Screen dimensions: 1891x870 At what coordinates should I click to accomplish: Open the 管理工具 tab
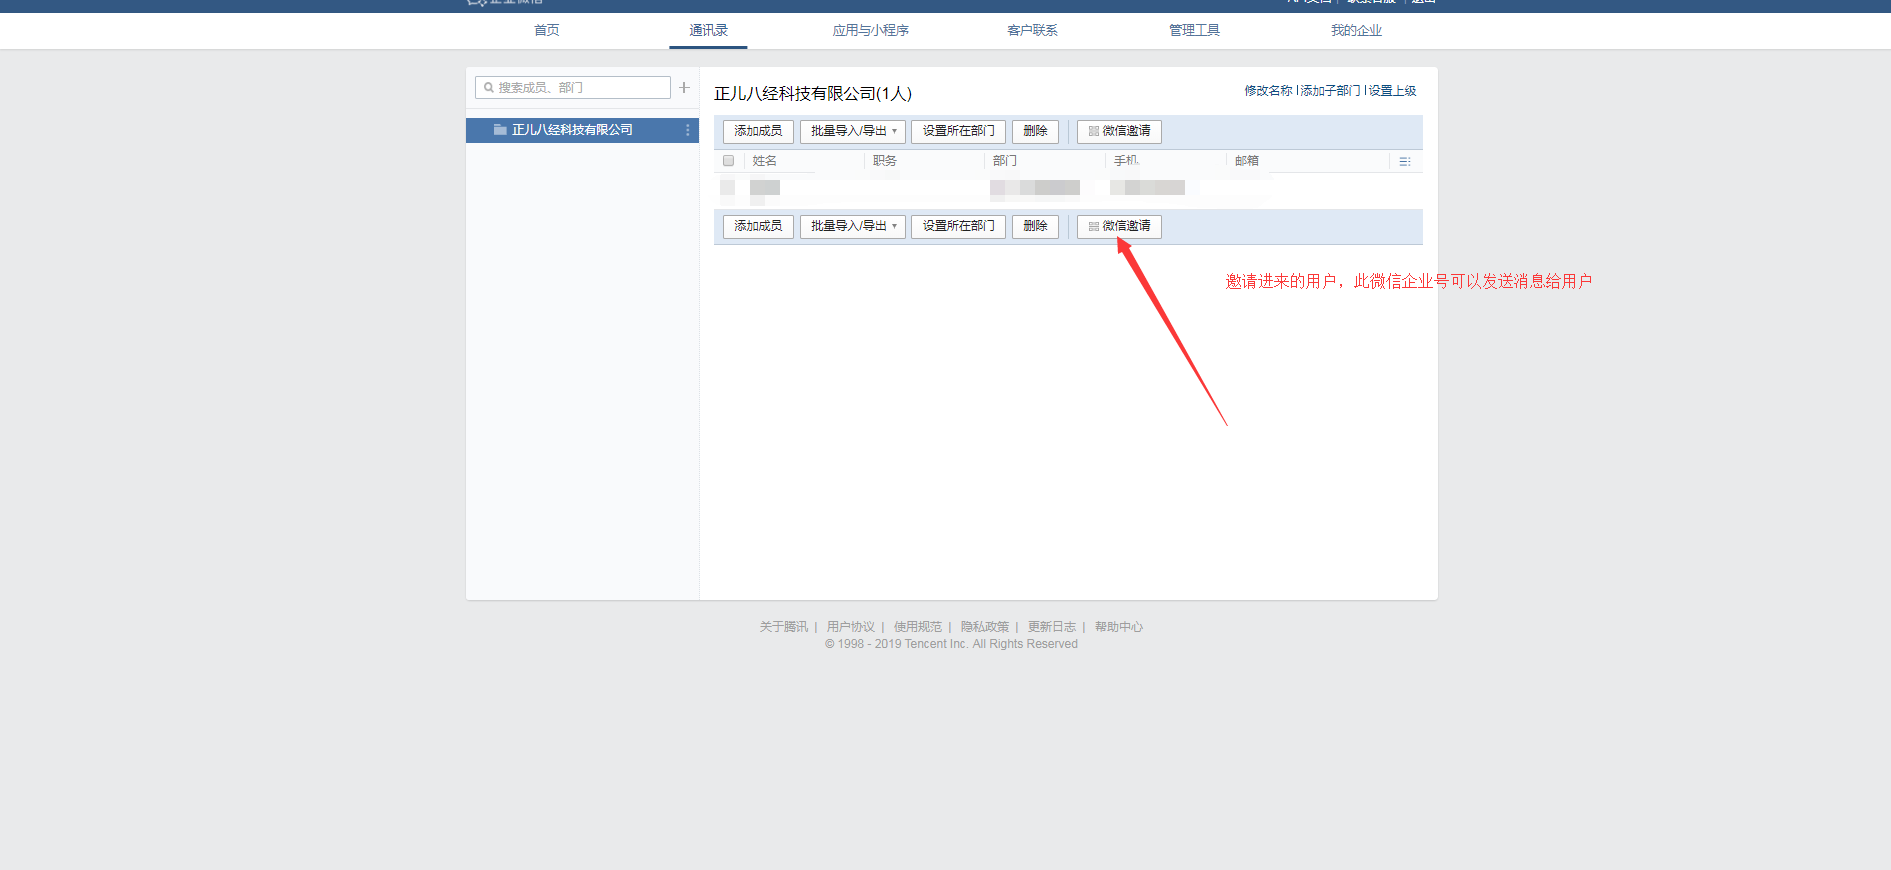pyautogui.click(x=1195, y=30)
